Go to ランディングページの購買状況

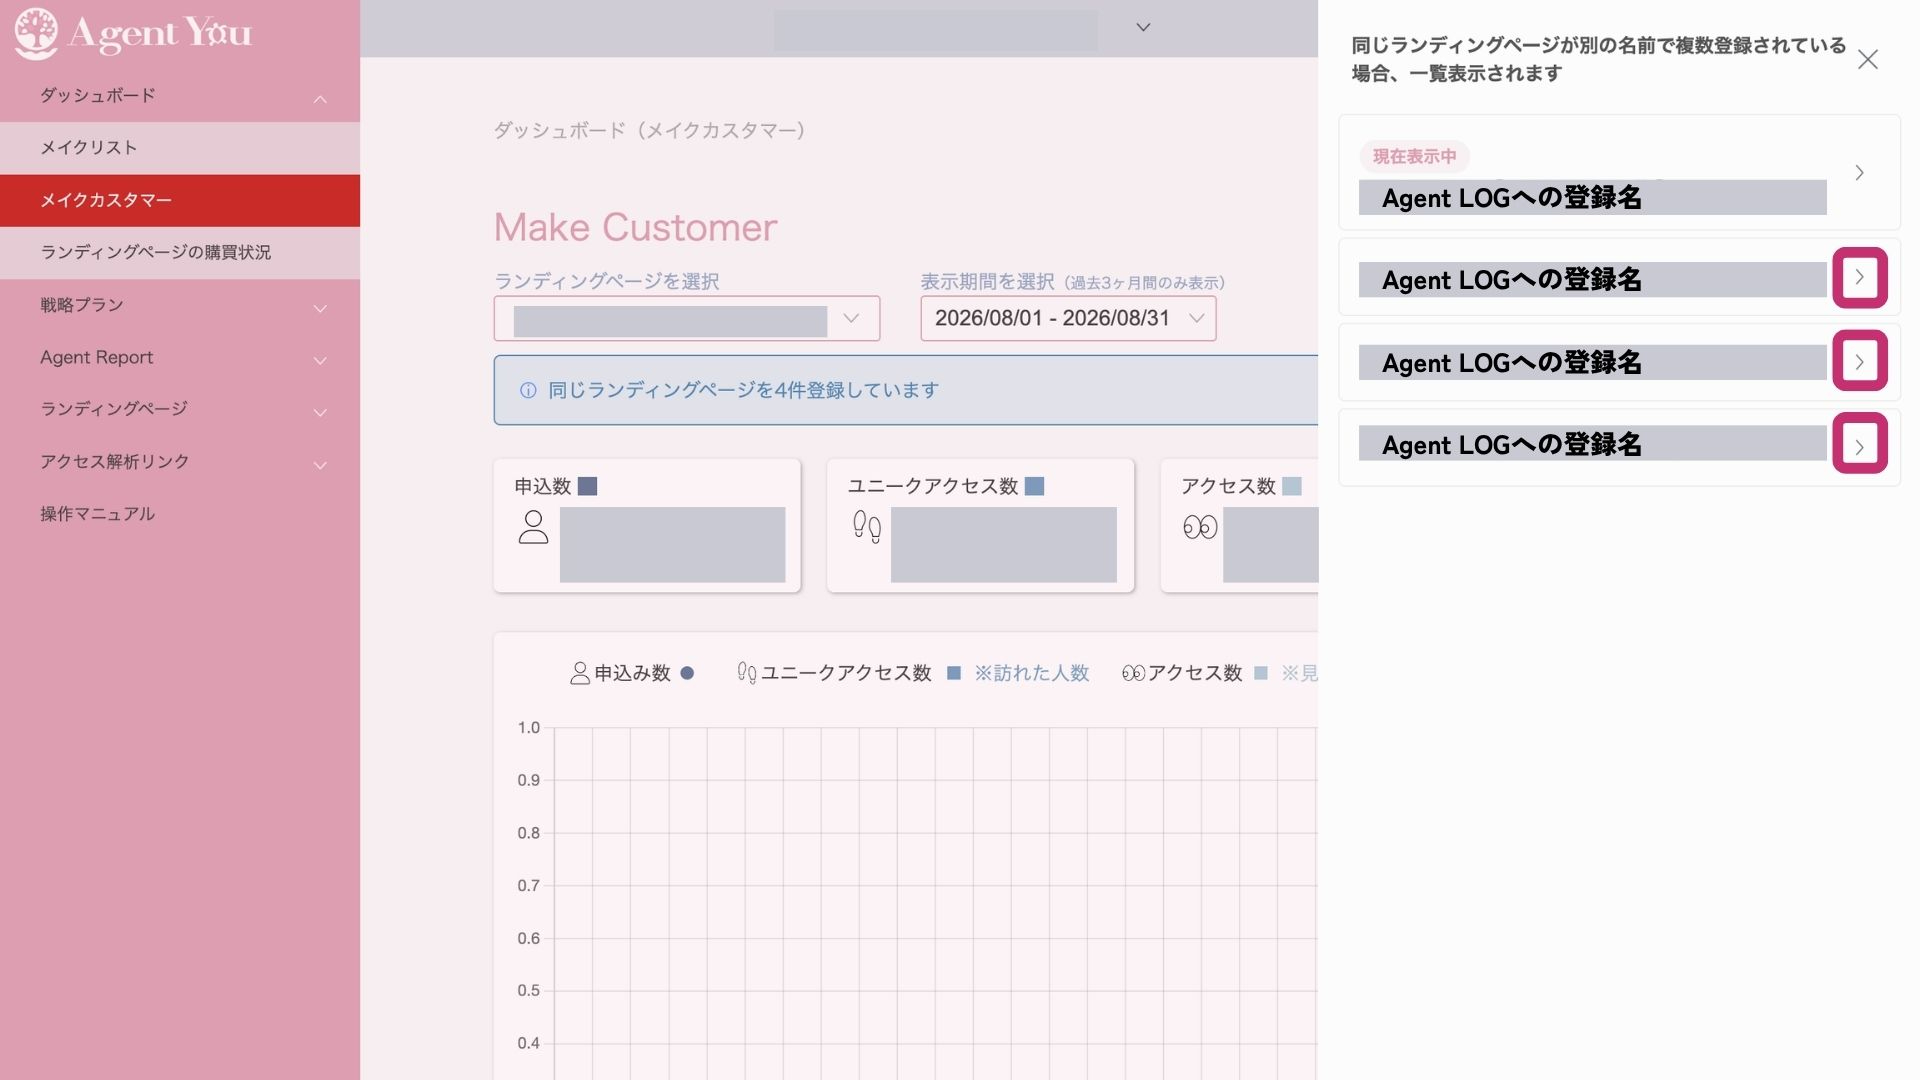(180, 252)
